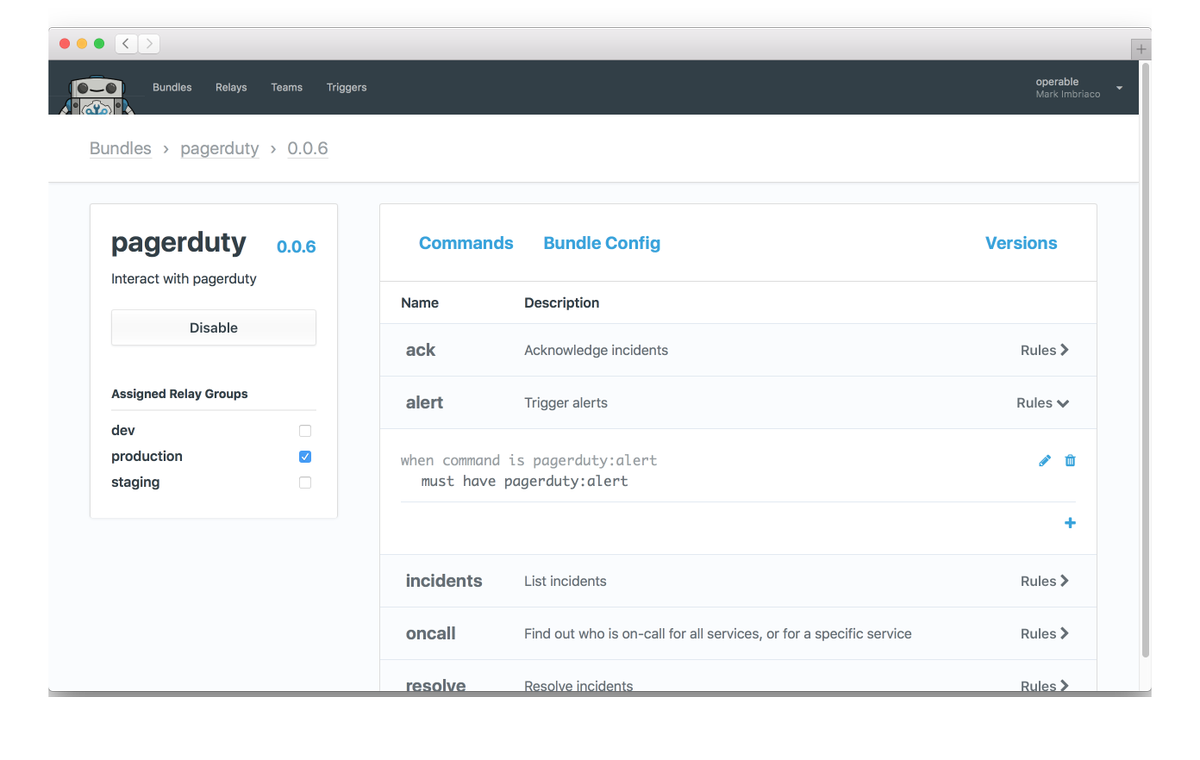Switch to the Versions tab

1021,243
